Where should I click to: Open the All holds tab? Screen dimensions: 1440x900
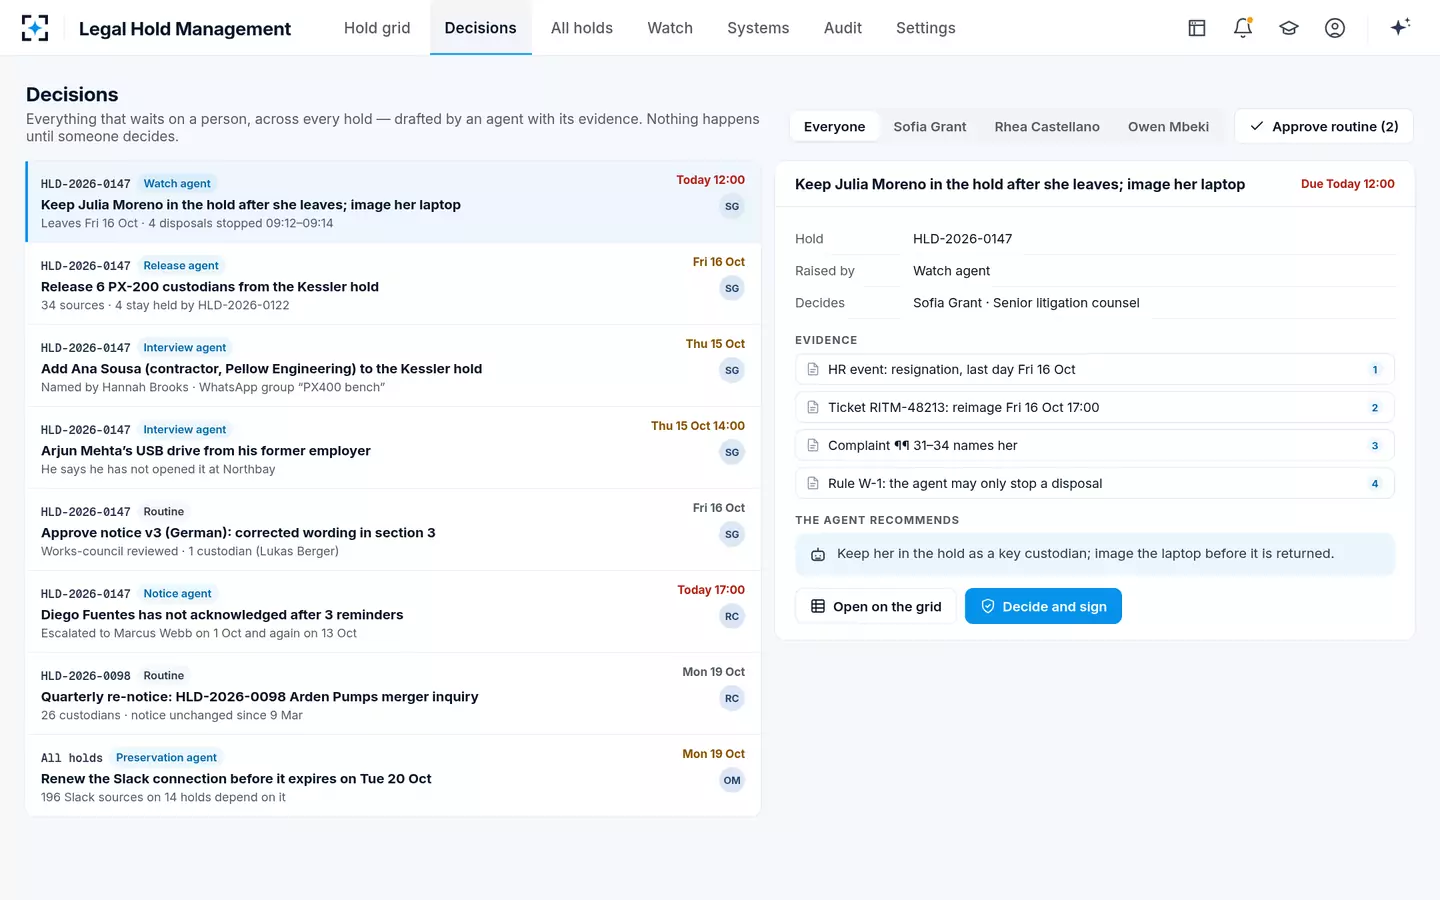[582, 28]
